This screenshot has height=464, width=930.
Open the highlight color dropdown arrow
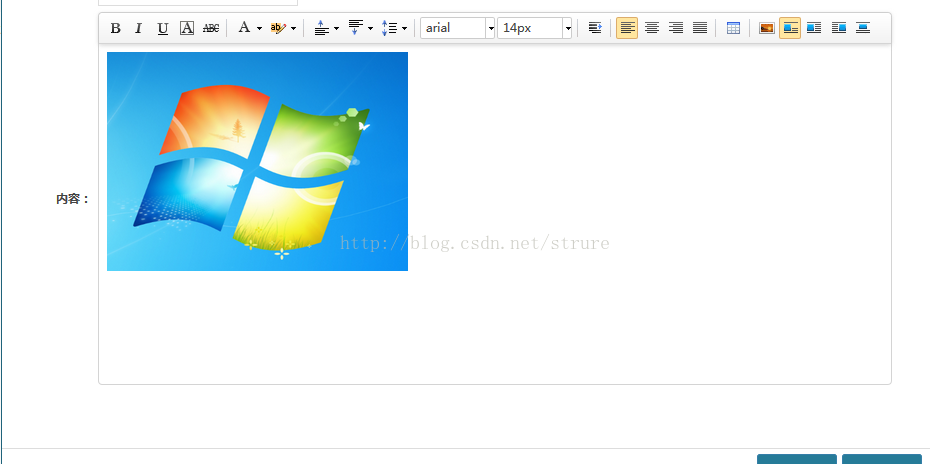[293, 28]
